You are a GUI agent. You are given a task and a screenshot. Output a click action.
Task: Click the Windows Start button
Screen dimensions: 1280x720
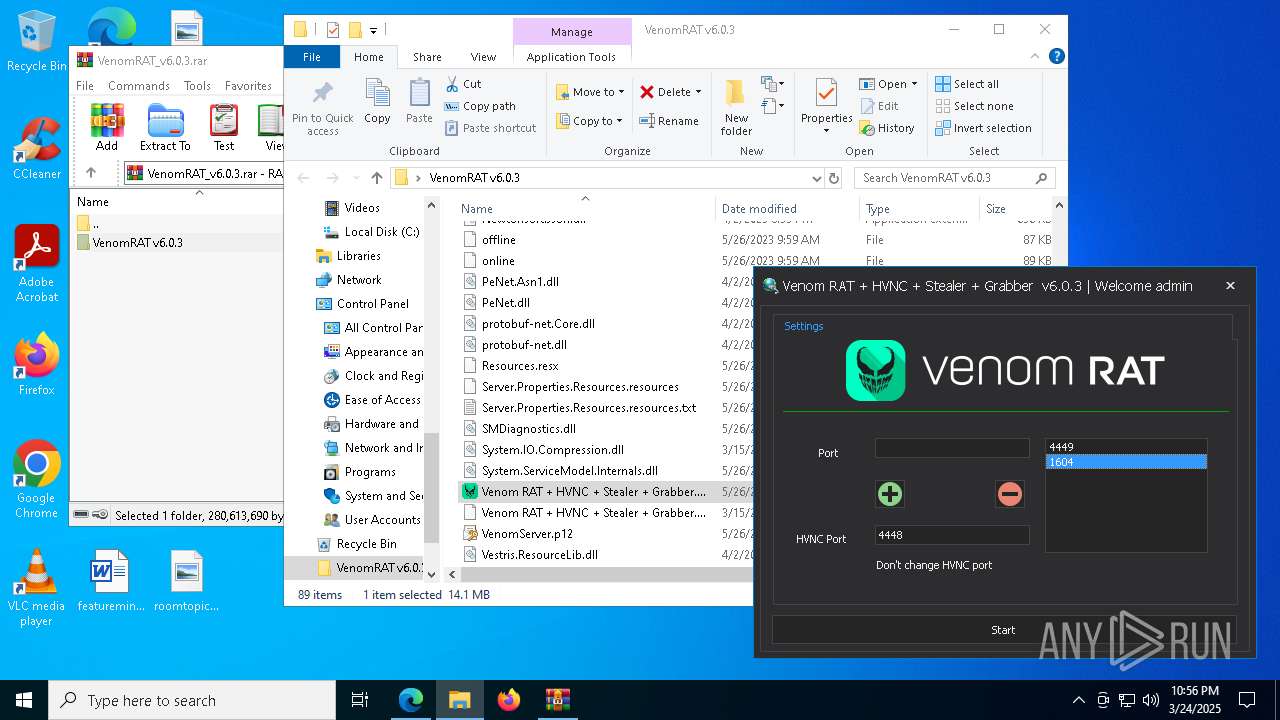click(24, 700)
